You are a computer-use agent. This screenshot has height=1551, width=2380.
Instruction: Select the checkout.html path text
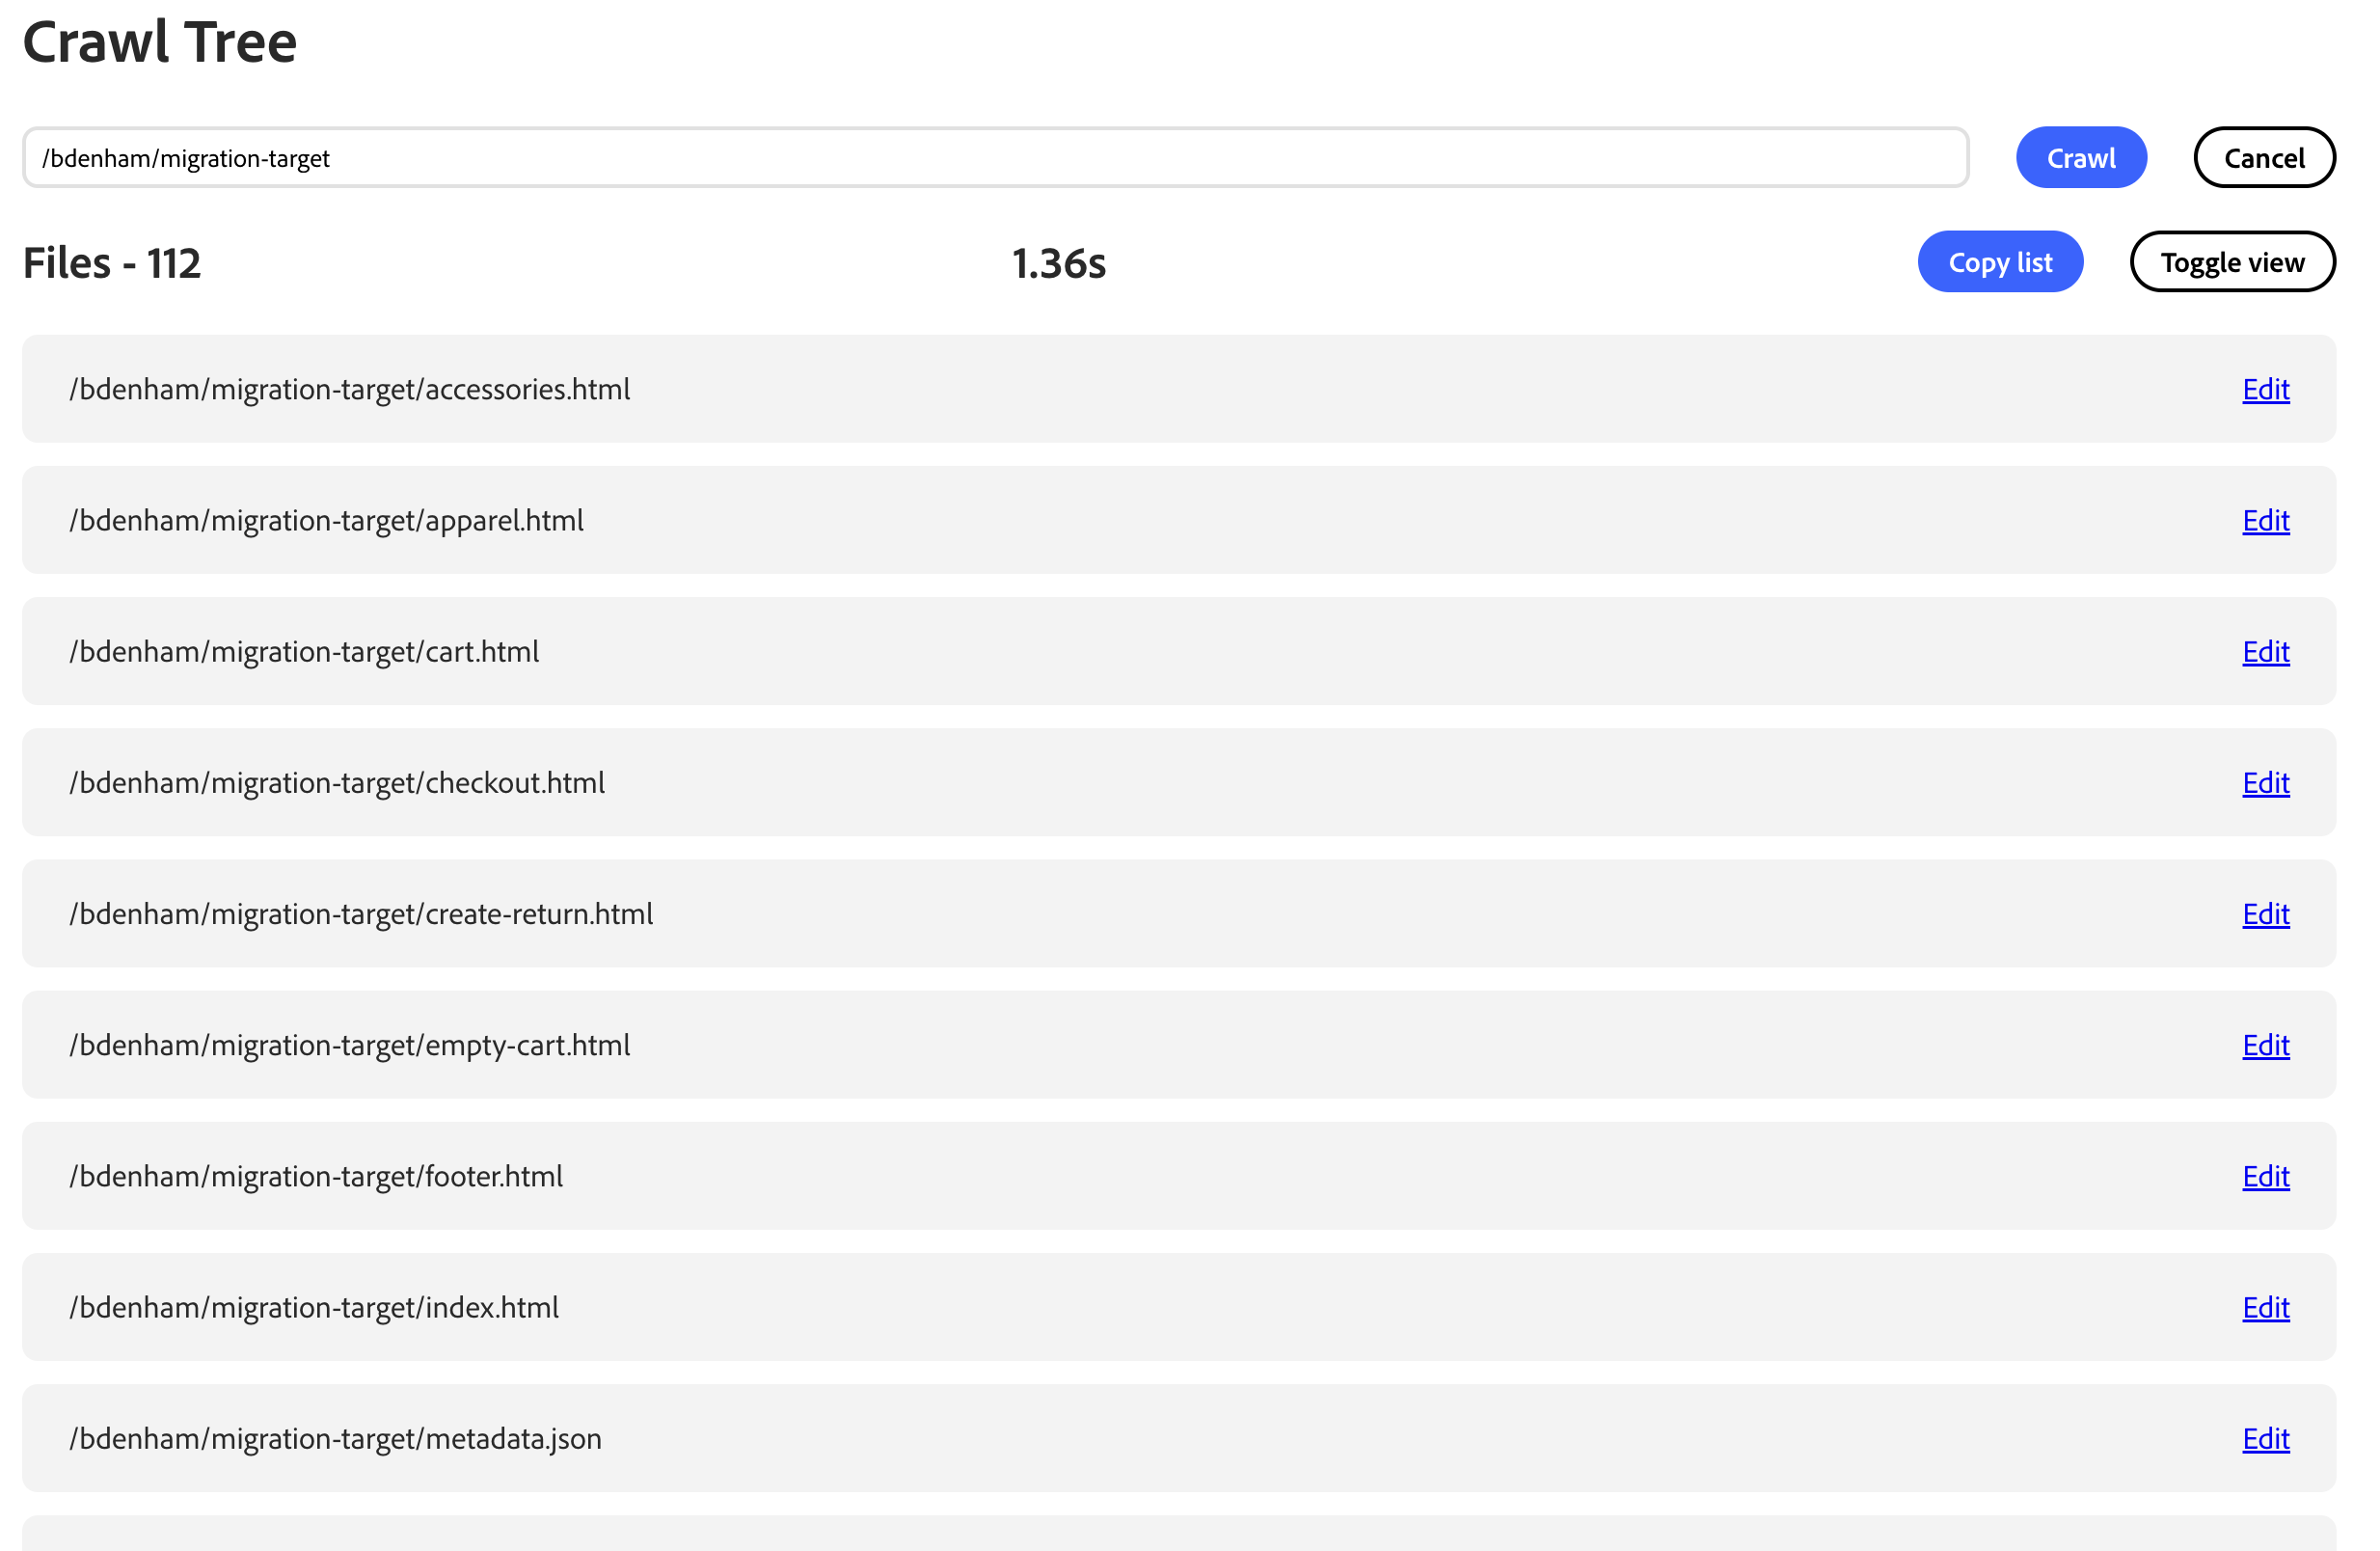pos(337,782)
